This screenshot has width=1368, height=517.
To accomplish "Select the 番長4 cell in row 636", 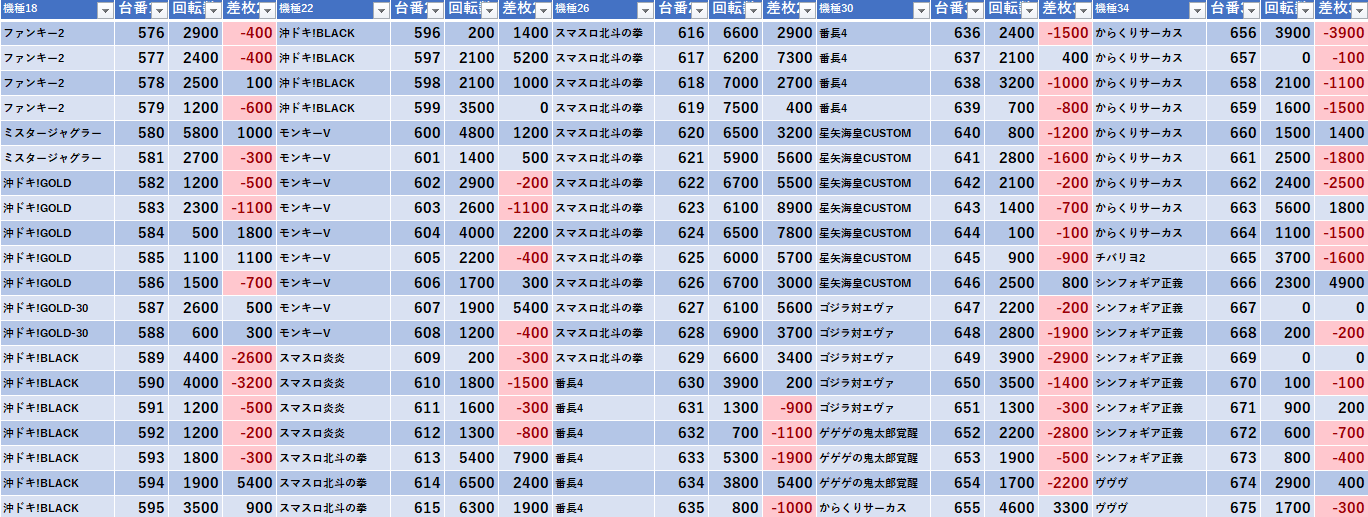I will (872, 33).
